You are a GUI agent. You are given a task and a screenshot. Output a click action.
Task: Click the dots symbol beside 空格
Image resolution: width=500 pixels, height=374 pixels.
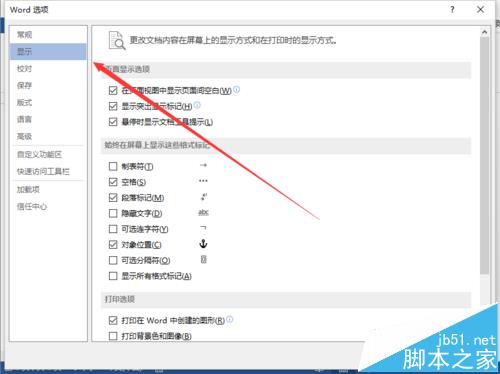[x=203, y=181]
